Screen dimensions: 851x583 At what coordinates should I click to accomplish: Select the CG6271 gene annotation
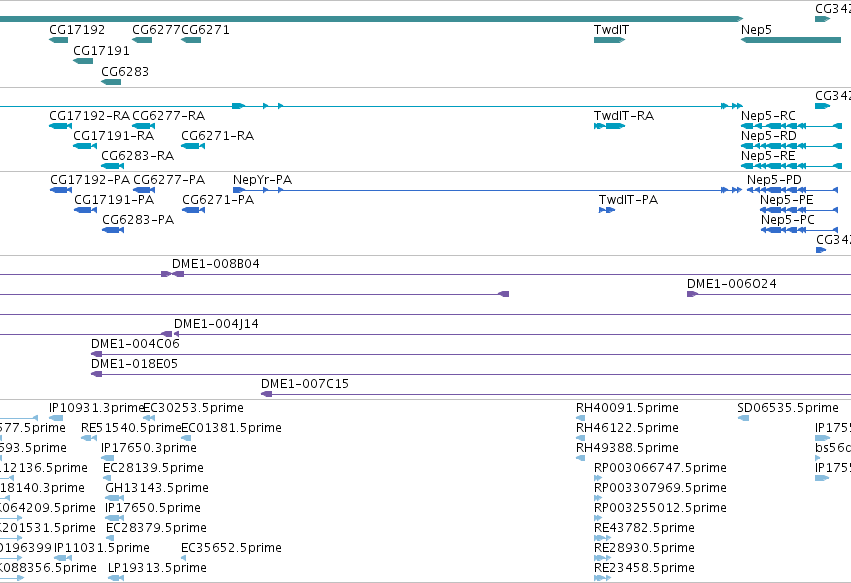click(191, 40)
